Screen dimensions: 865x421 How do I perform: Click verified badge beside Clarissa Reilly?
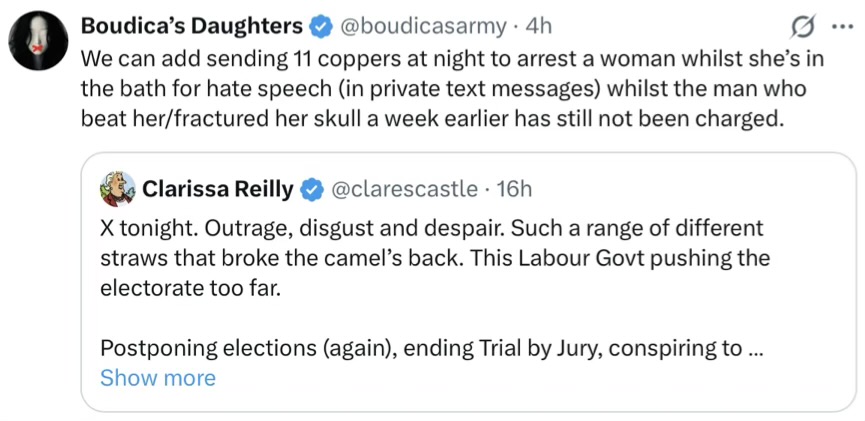313,187
